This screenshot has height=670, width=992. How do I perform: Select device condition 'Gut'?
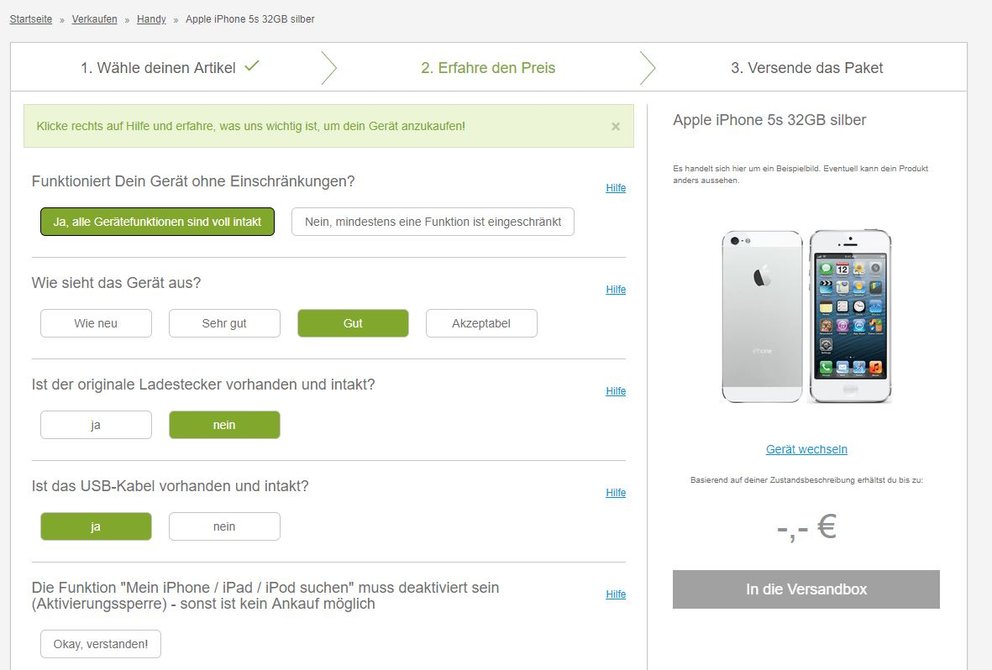pos(353,323)
